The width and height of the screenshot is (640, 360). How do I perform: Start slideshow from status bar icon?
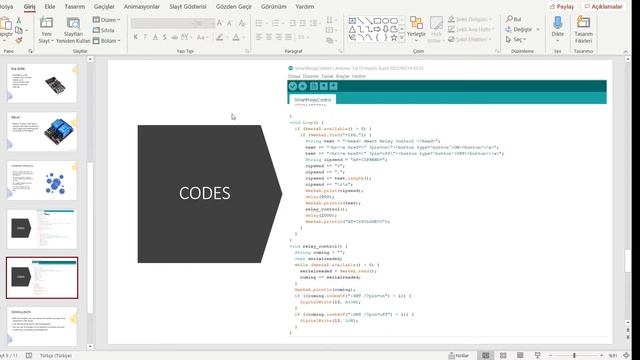pyautogui.click(x=538, y=356)
